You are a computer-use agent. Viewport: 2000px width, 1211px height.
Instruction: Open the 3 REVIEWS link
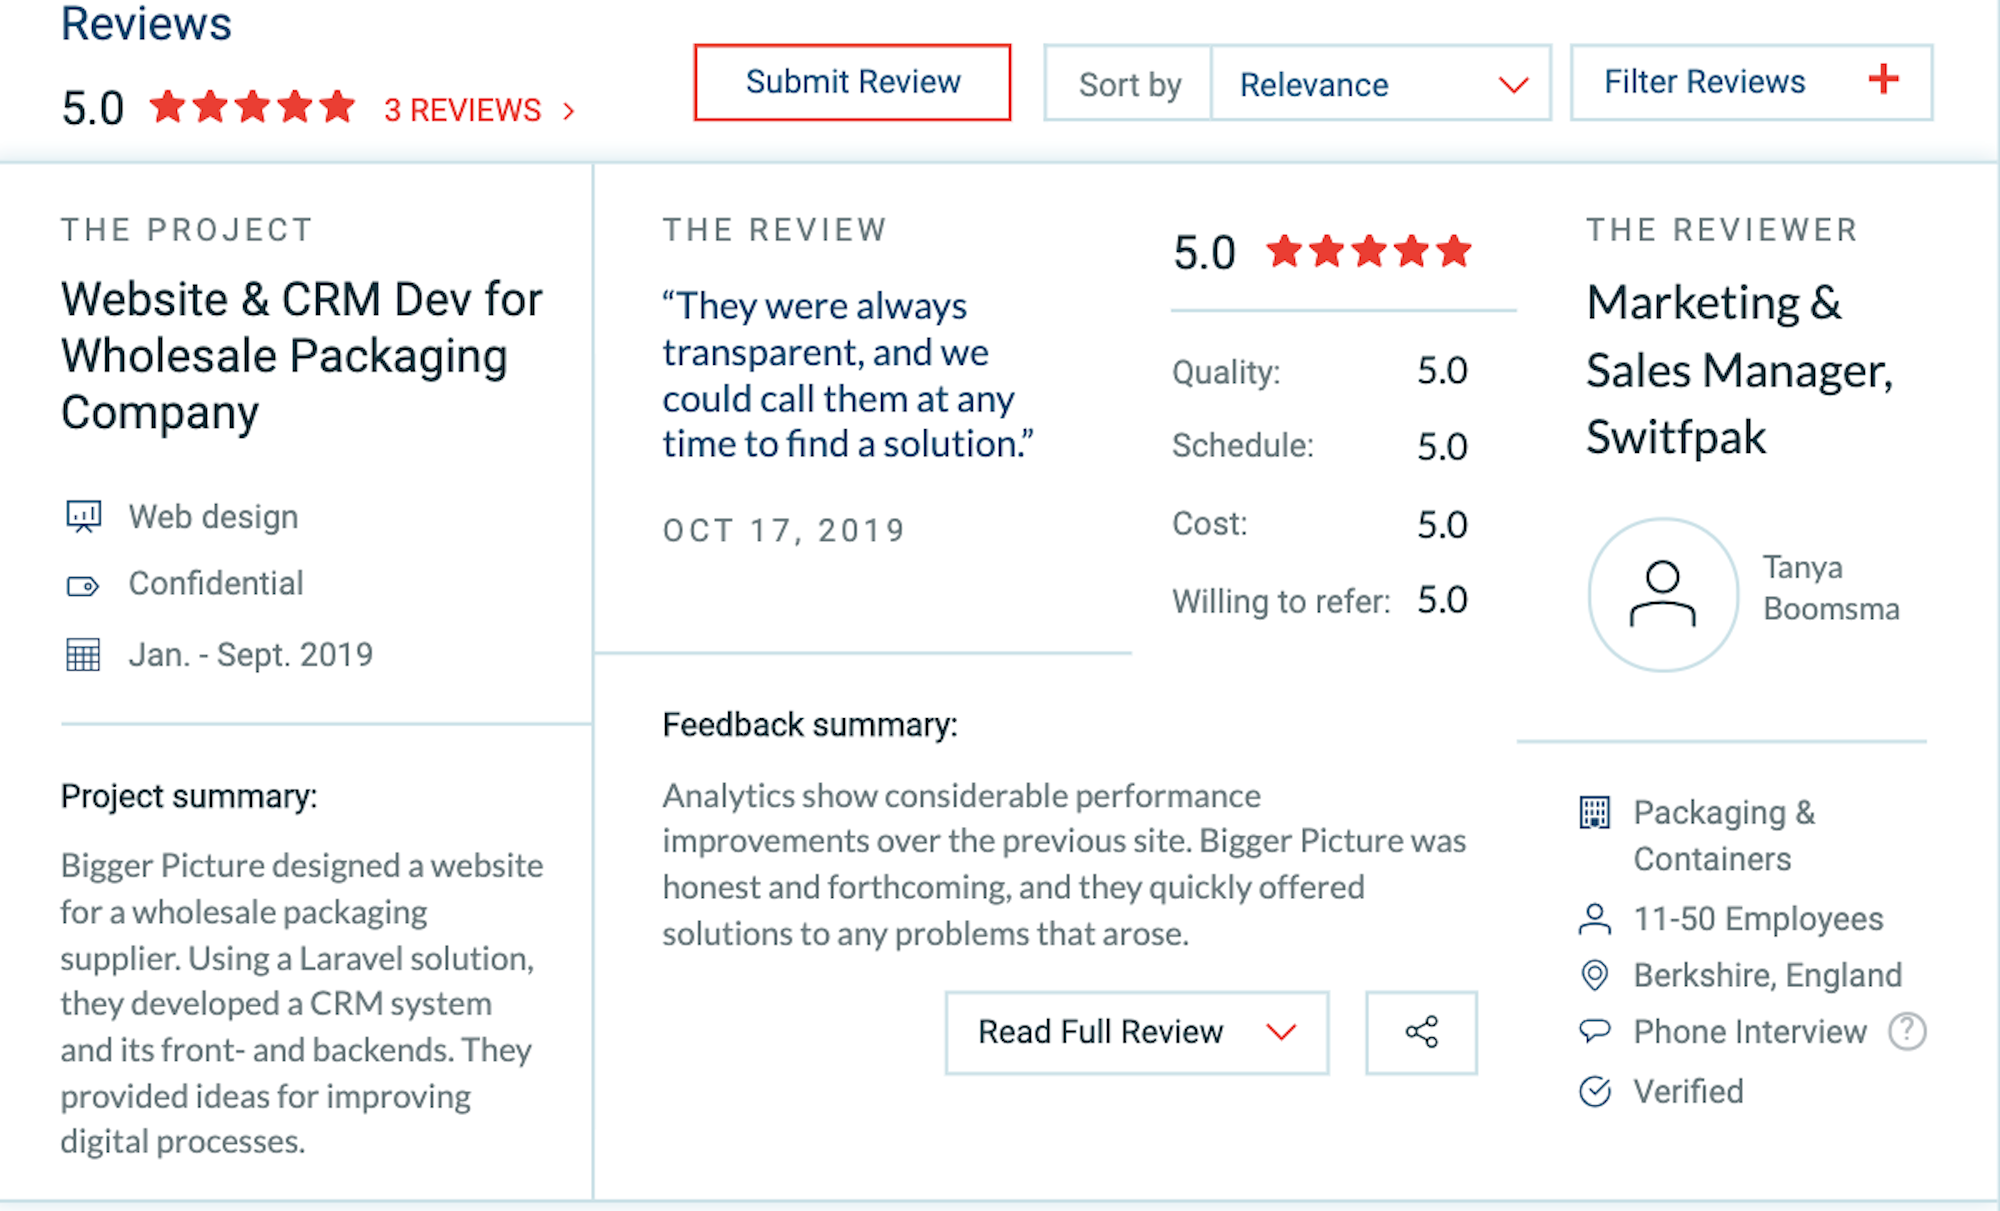pos(478,110)
